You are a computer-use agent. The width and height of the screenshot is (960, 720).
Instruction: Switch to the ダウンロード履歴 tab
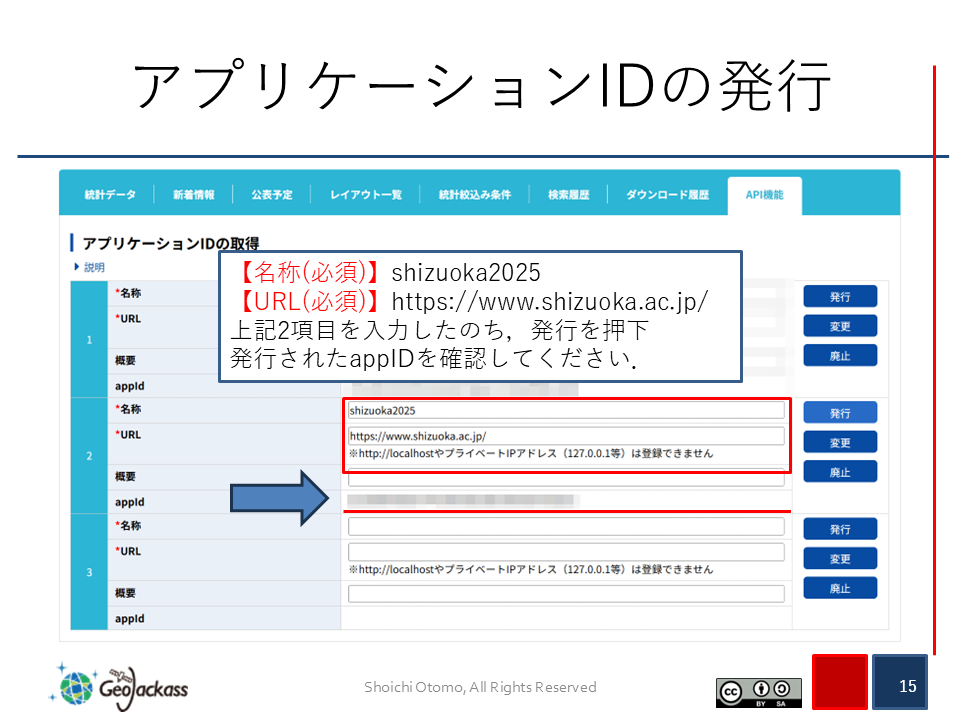(667, 195)
